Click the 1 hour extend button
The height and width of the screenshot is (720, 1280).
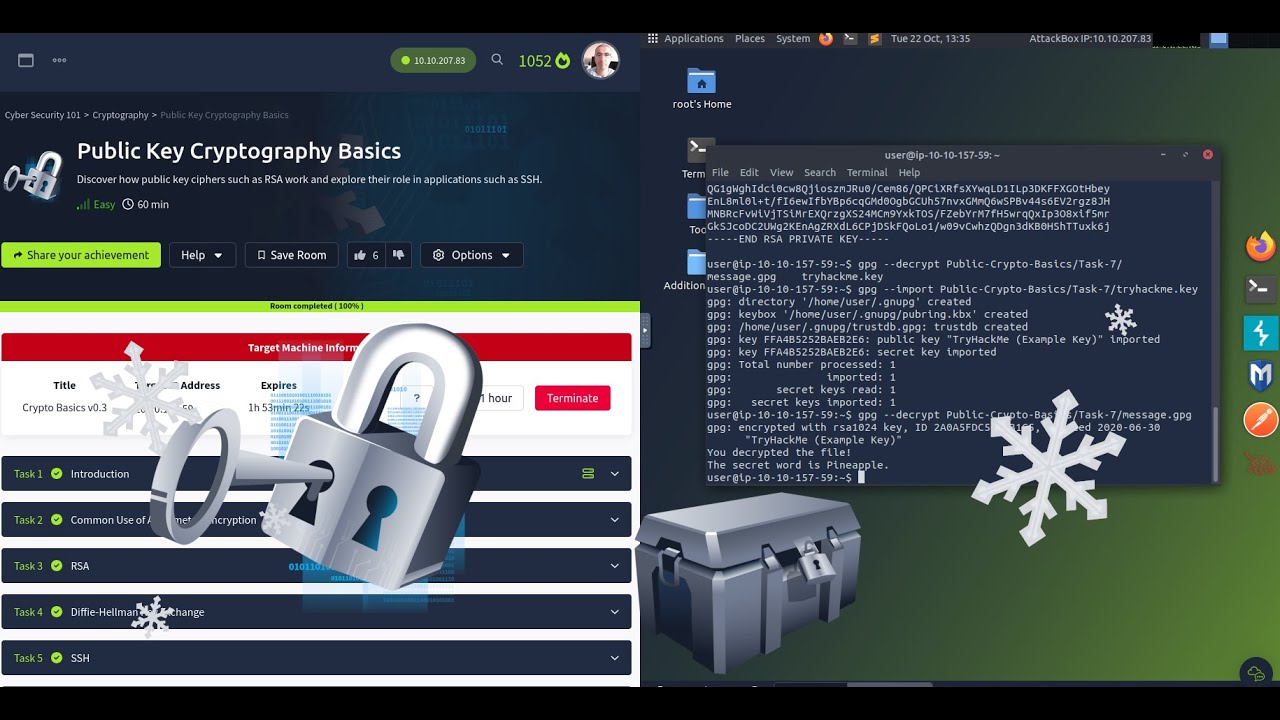pyautogui.click(x=496, y=398)
